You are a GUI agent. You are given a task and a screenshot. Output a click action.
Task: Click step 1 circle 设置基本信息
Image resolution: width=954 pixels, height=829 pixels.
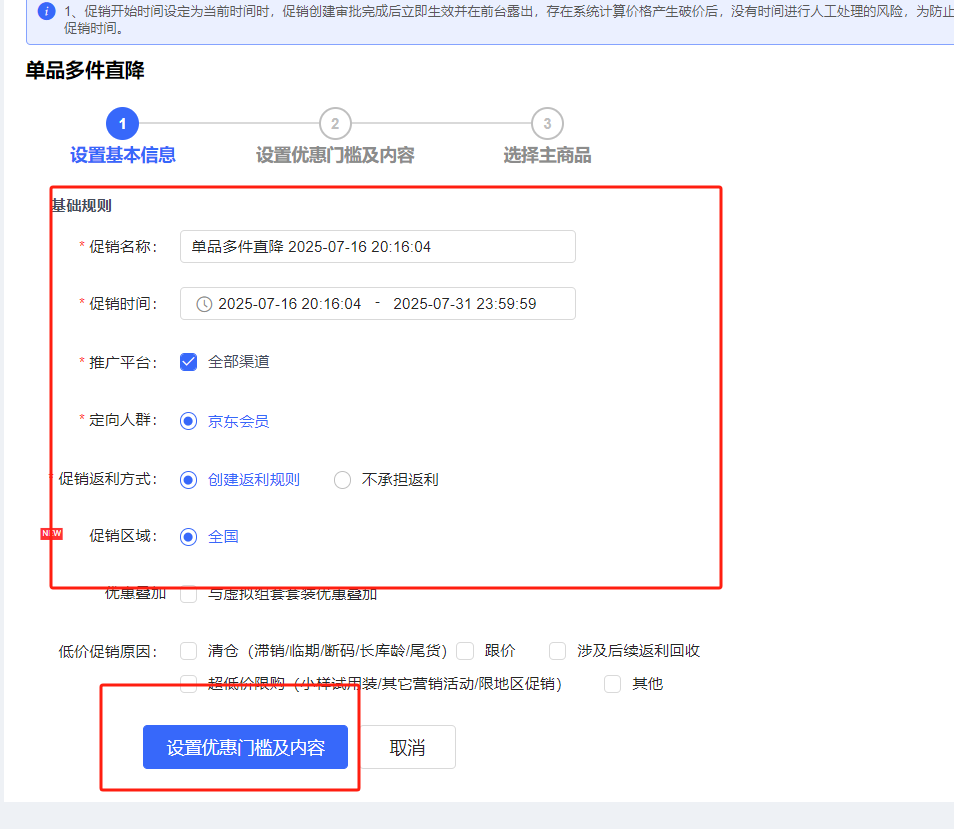[122, 124]
